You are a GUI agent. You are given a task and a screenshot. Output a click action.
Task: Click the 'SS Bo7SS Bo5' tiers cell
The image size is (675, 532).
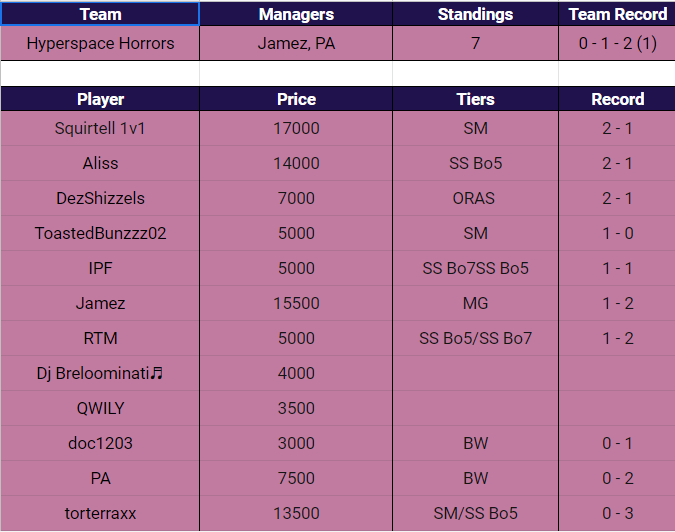(x=475, y=268)
